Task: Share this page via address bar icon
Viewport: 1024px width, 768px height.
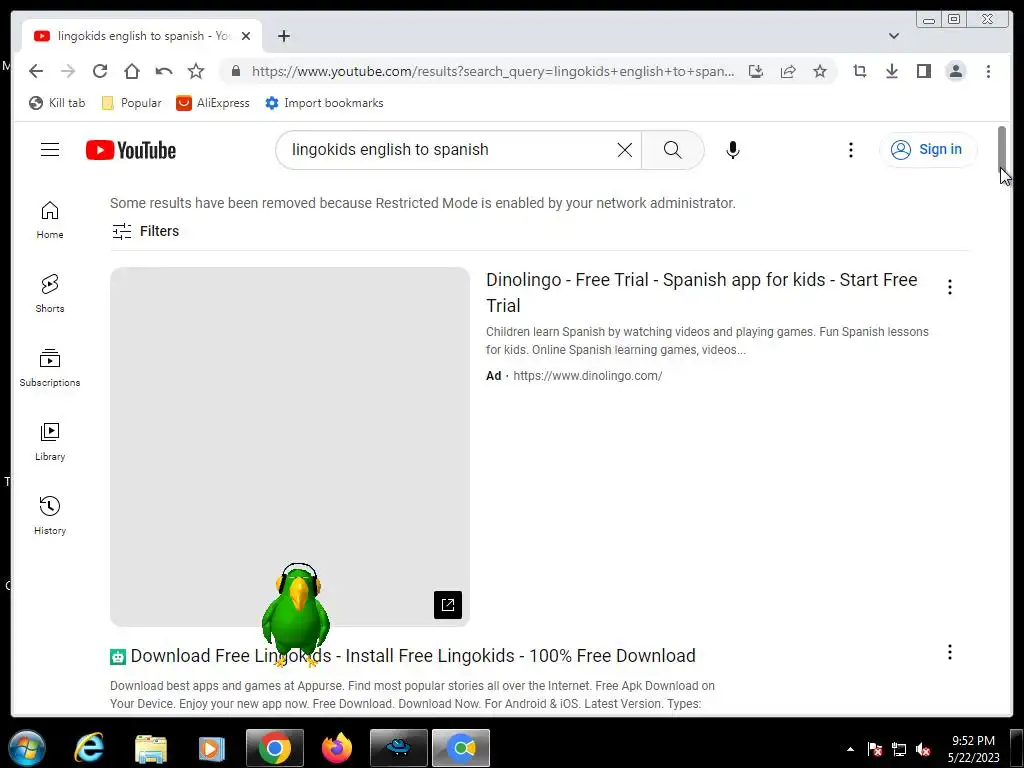Action: click(x=788, y=71)
